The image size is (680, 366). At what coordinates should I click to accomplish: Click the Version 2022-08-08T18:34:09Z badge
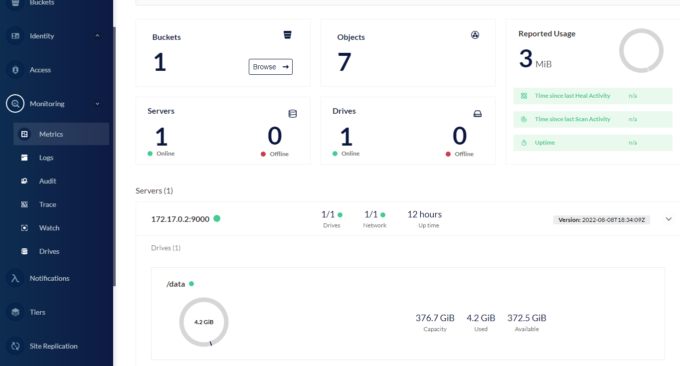click(x=602, y=220)
